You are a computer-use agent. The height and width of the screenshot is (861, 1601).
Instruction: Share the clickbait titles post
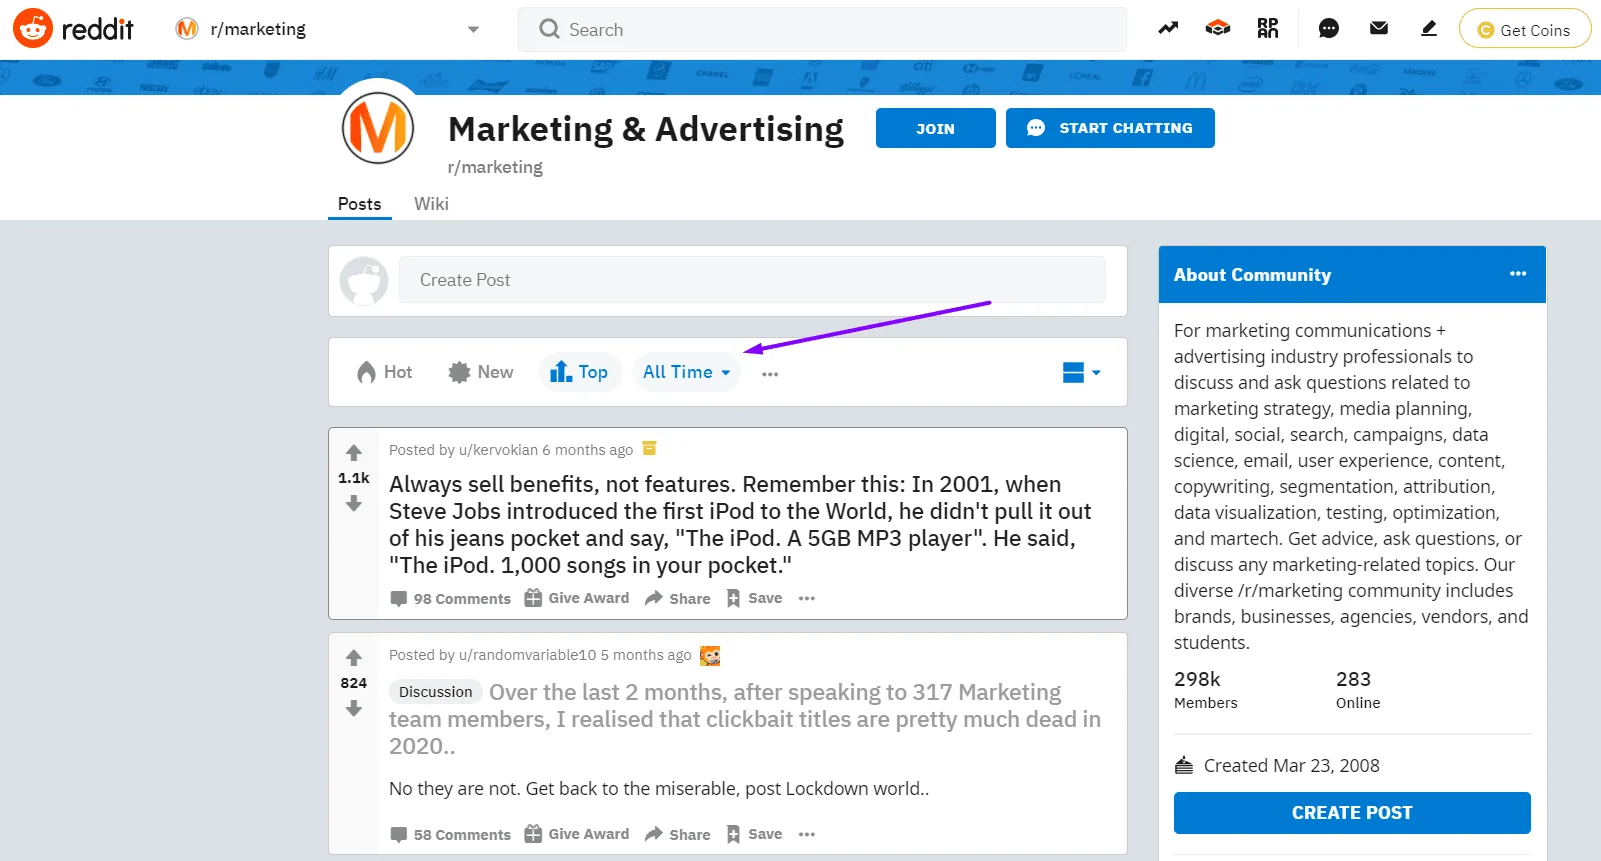click(x=678, y=834)
